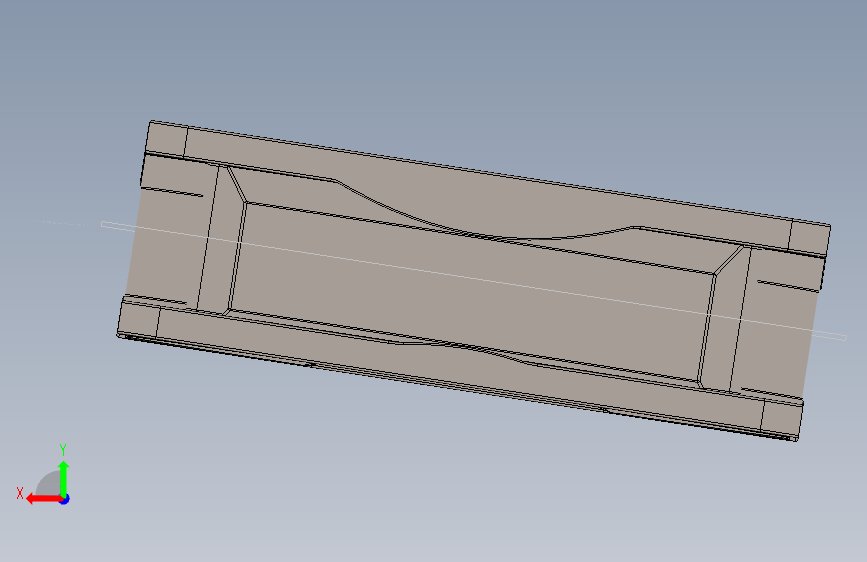Select the top-left corner block of the model

click(x=167, y=139)
